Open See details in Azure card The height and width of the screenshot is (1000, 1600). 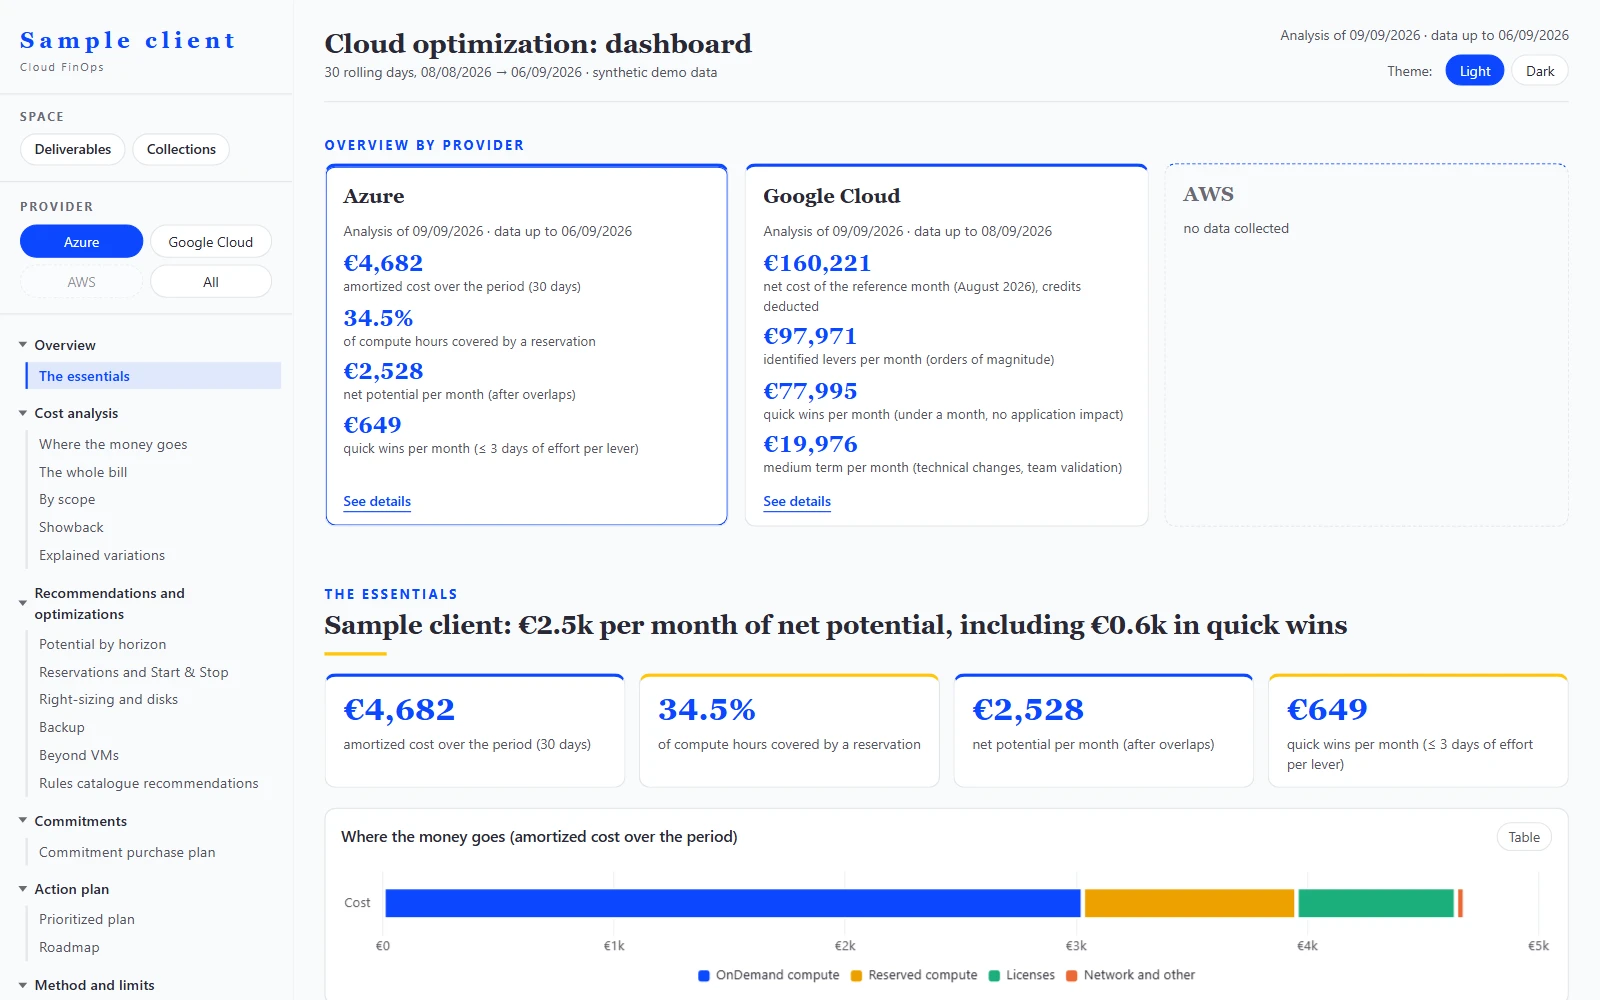click(x=377, y=502)
